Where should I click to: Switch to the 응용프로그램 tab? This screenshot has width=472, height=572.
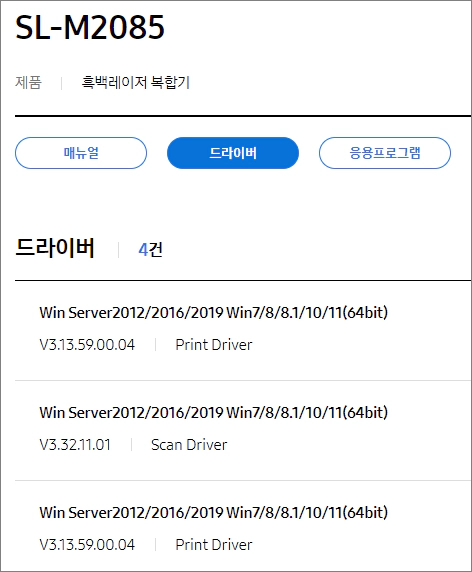tap(385, 153)
